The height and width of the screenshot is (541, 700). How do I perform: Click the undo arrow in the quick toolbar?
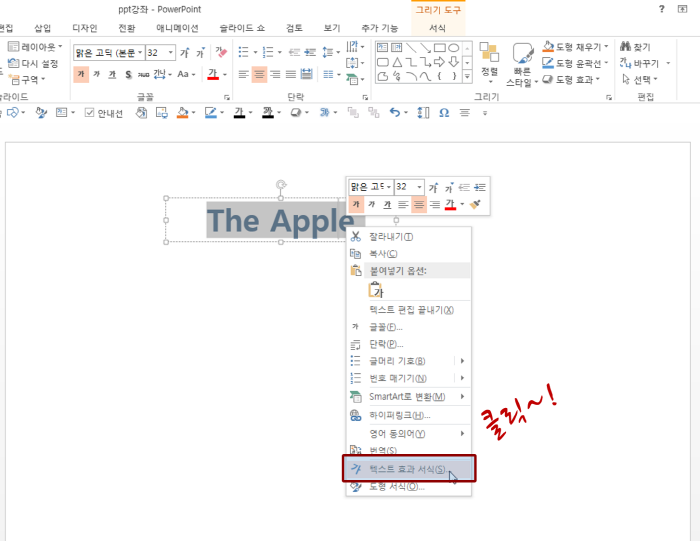click(395, 112)
